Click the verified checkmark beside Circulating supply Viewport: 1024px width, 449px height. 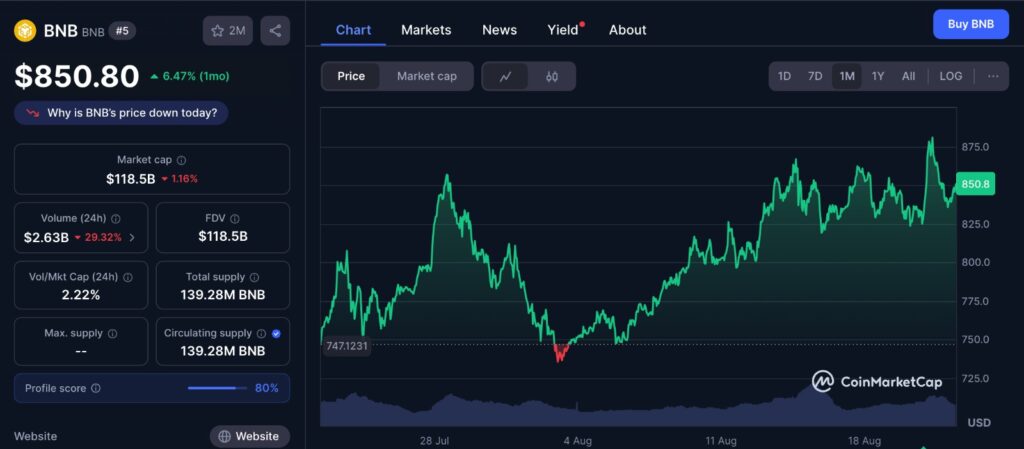(276, 333)
